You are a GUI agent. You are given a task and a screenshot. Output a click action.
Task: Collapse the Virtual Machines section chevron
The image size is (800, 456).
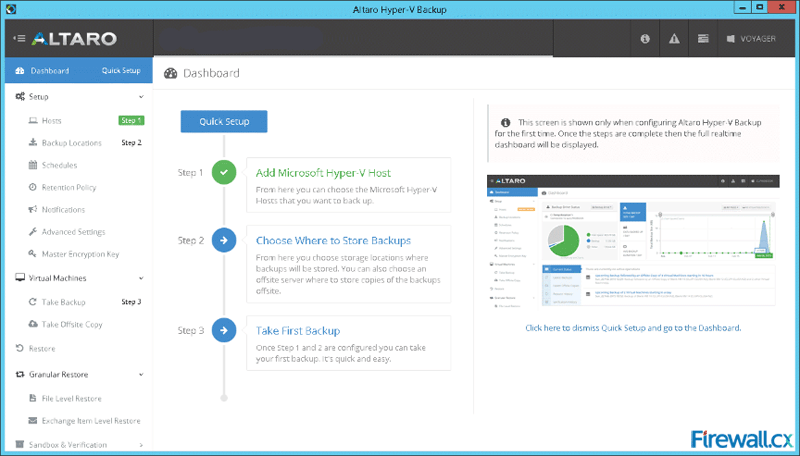pos(141,278)
